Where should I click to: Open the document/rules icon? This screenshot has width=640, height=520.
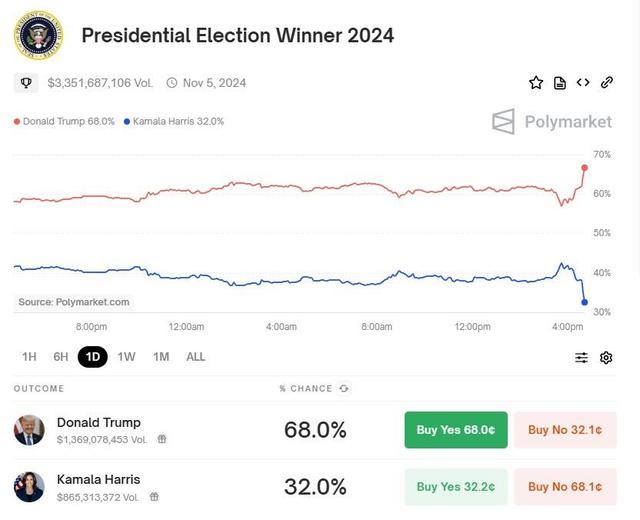[x=560, y=83]
